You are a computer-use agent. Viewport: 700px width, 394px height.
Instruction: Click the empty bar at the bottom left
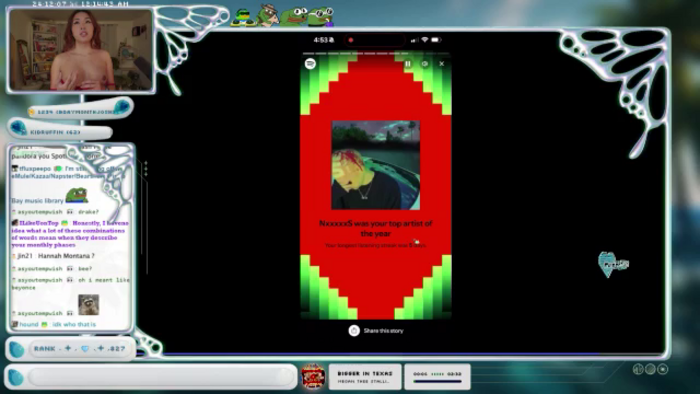pos(160,377)
